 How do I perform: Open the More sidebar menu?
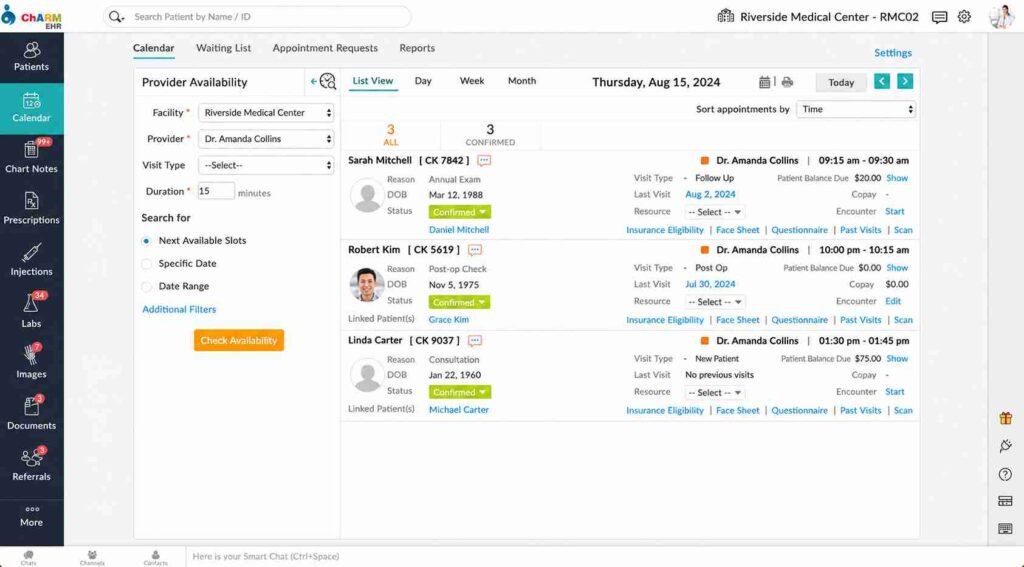(x=31, y=517)
